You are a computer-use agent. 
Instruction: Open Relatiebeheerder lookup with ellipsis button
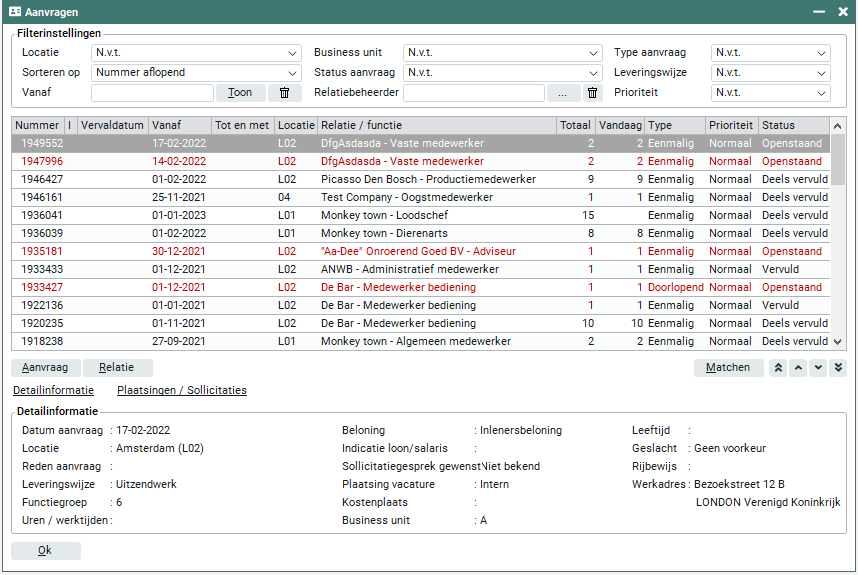(563, 93)
